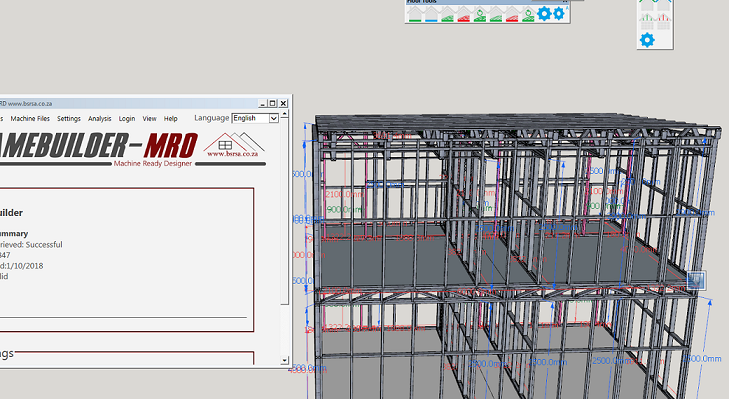Open the Analysis menu
The width and height of the screenshot is (729, 399).
click(99, 119)
